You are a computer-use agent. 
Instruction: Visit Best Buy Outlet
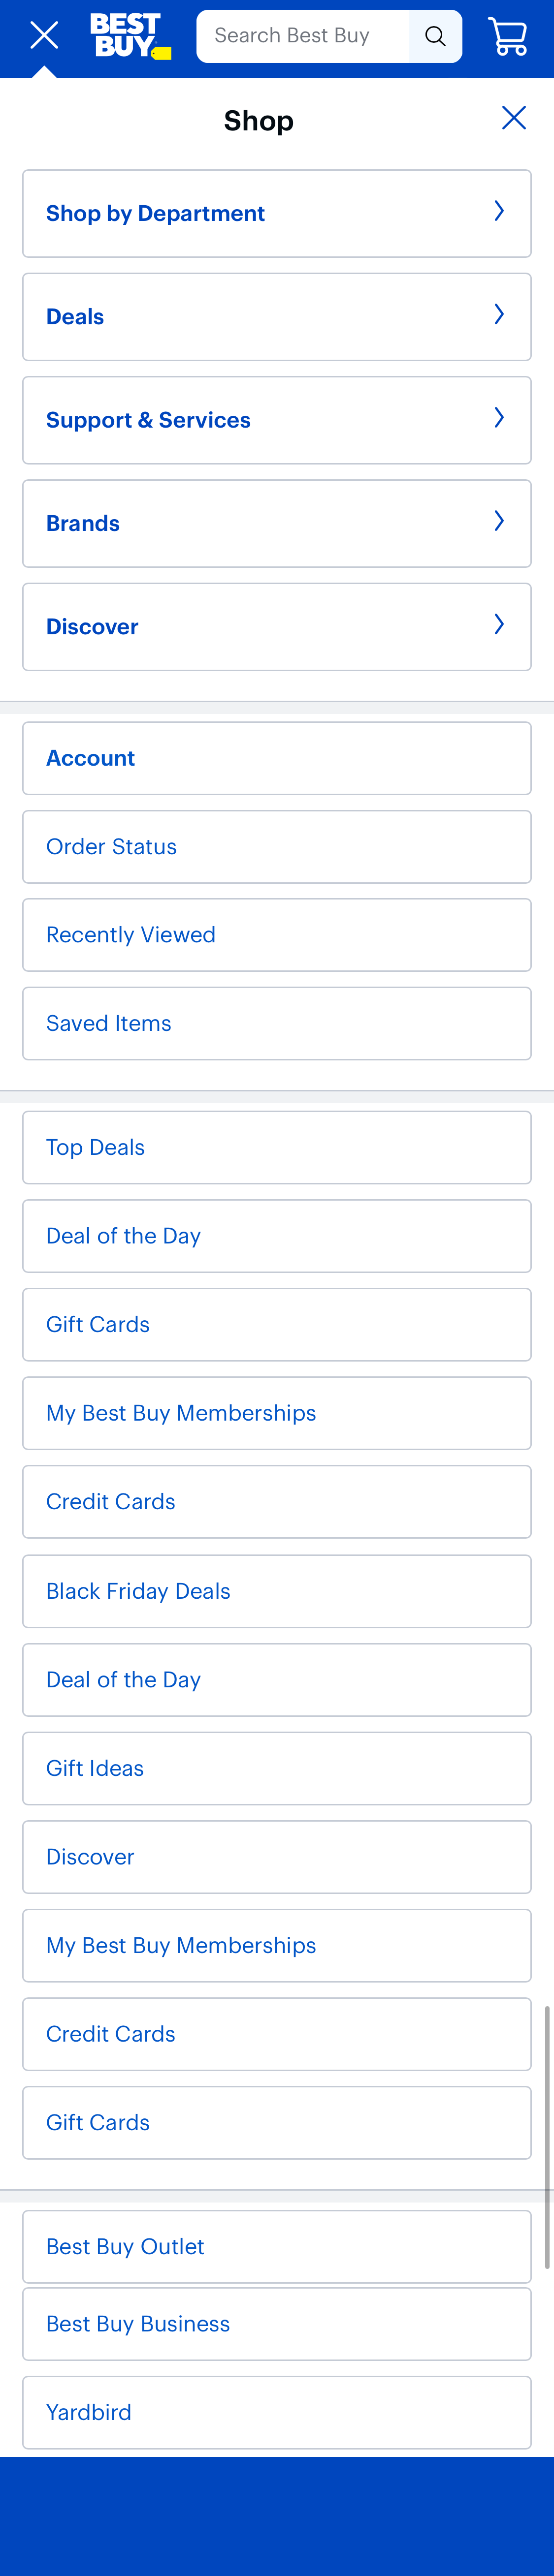[x=277, y=2246]
